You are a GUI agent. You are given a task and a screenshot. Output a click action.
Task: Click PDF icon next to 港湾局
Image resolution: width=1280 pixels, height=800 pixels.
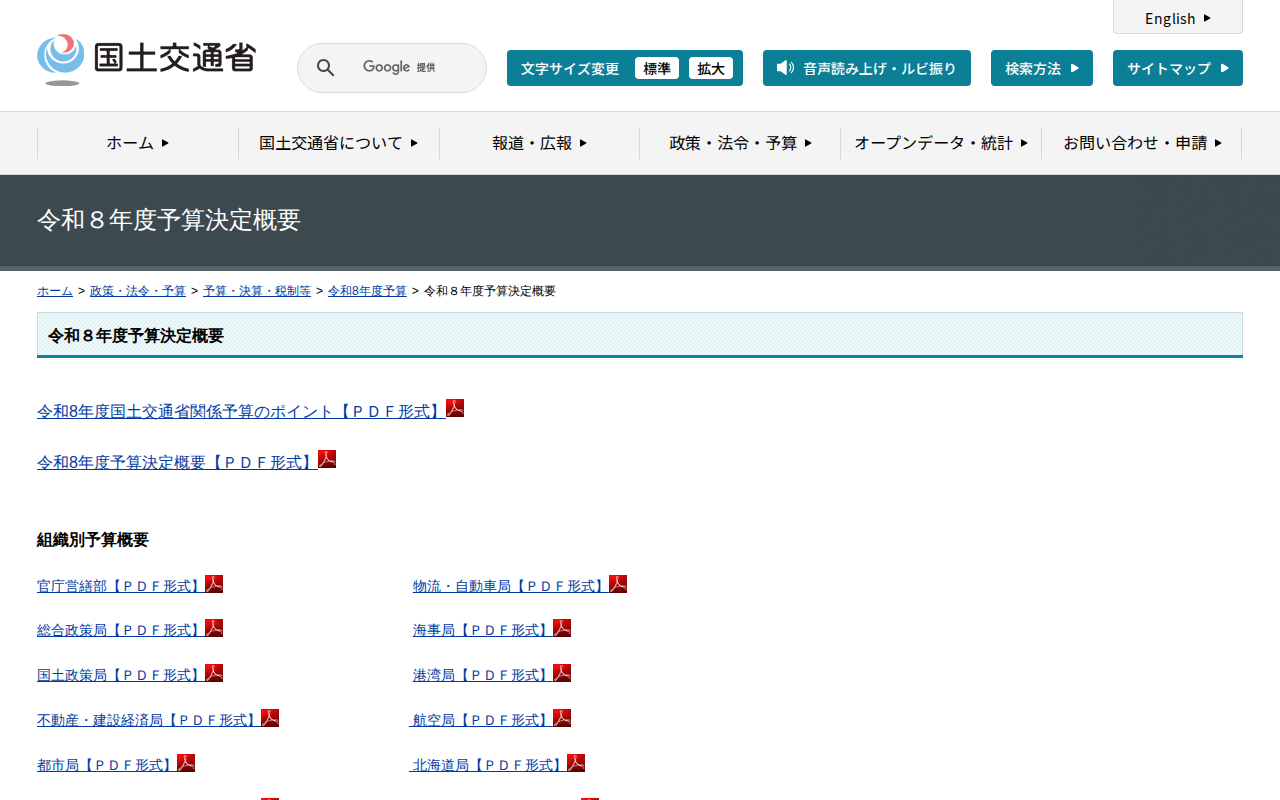point(562,673)
